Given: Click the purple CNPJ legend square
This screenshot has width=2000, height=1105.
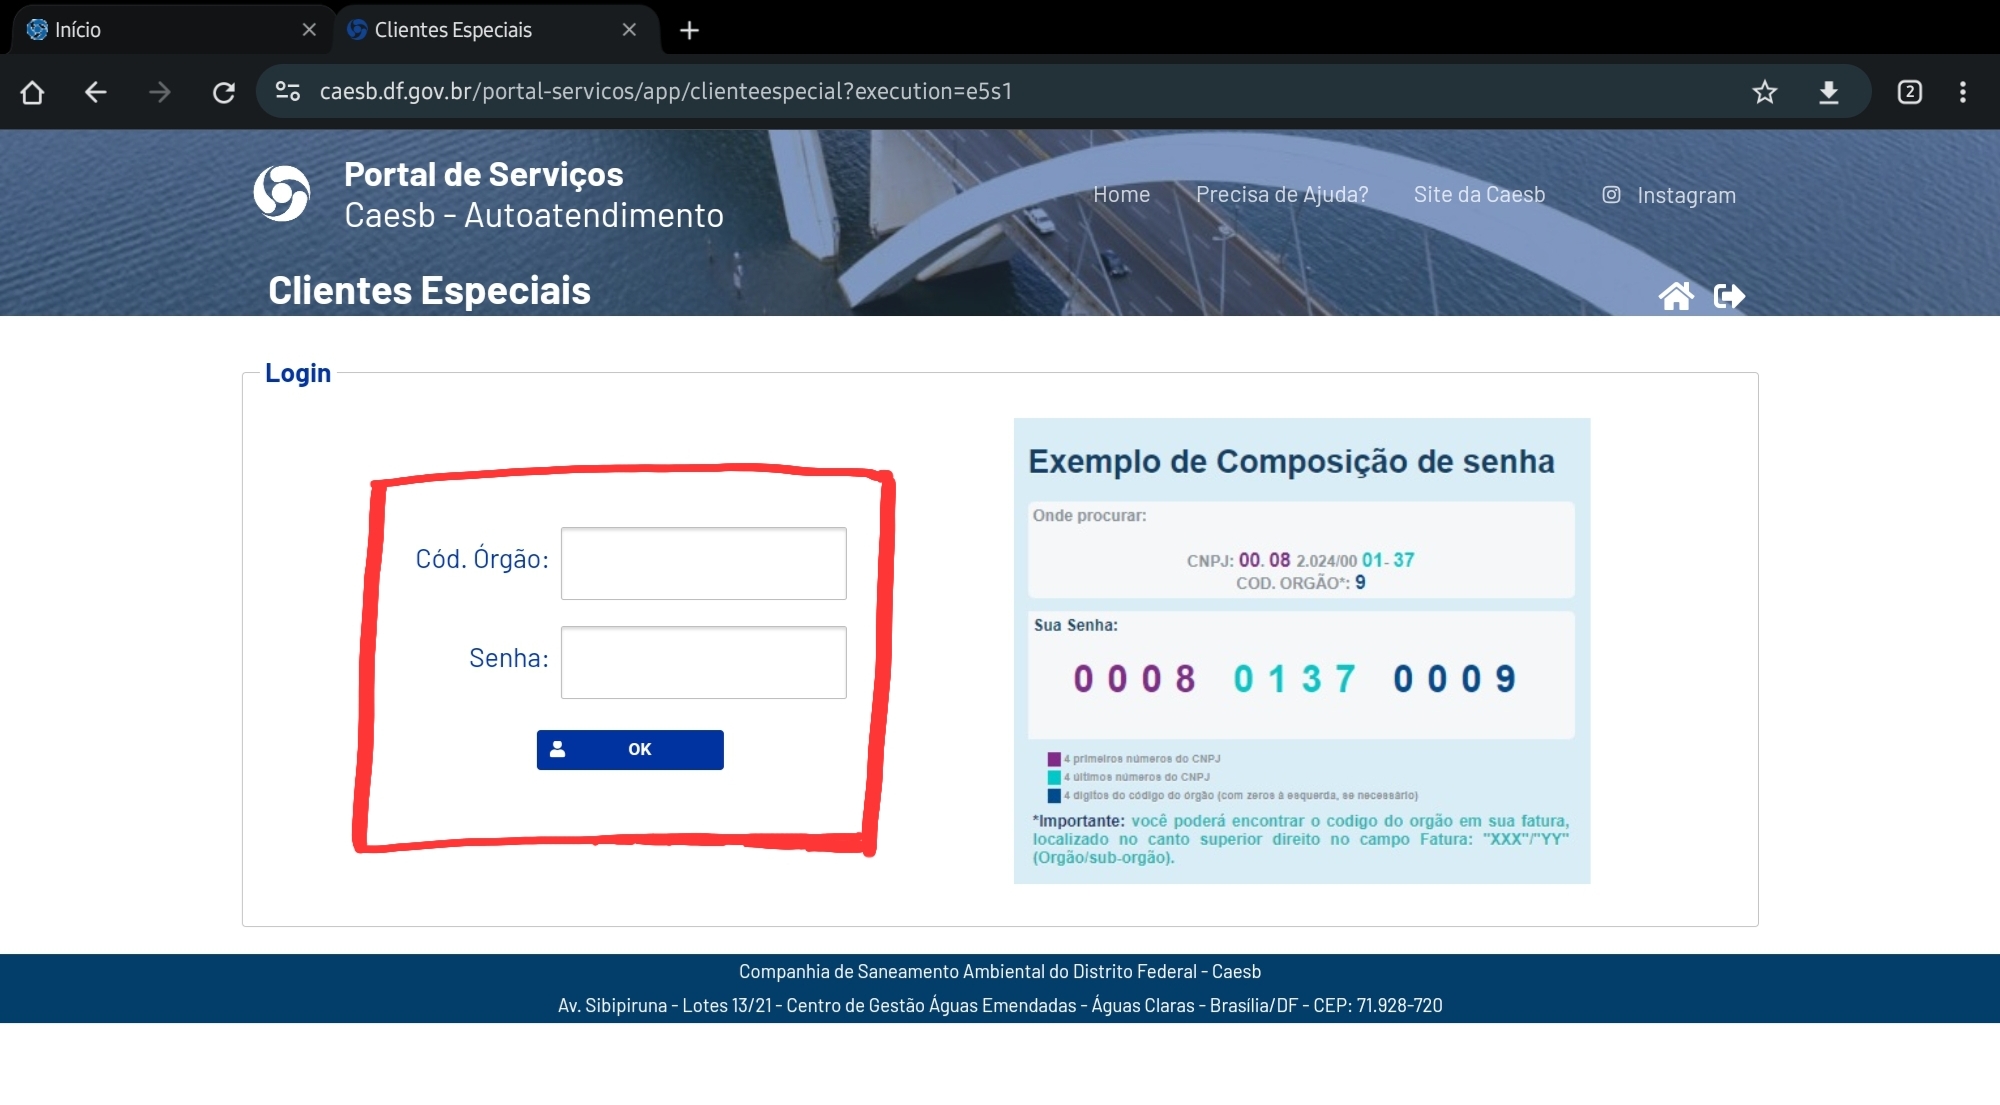Looking at the screenshot, I should 1054,759.
